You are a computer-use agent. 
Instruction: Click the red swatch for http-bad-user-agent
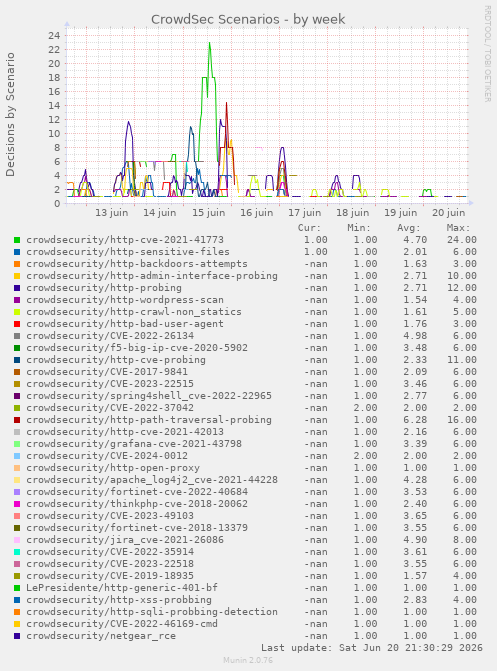(x=17, y=324)
